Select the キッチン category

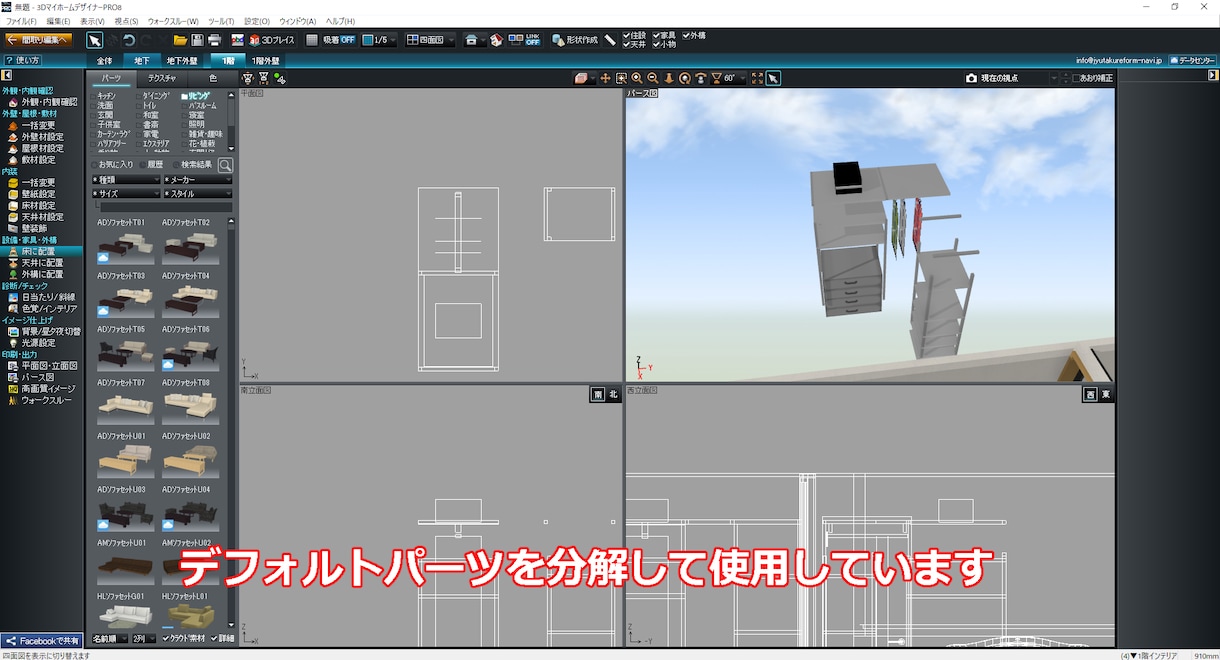click(x=105, y=95)
